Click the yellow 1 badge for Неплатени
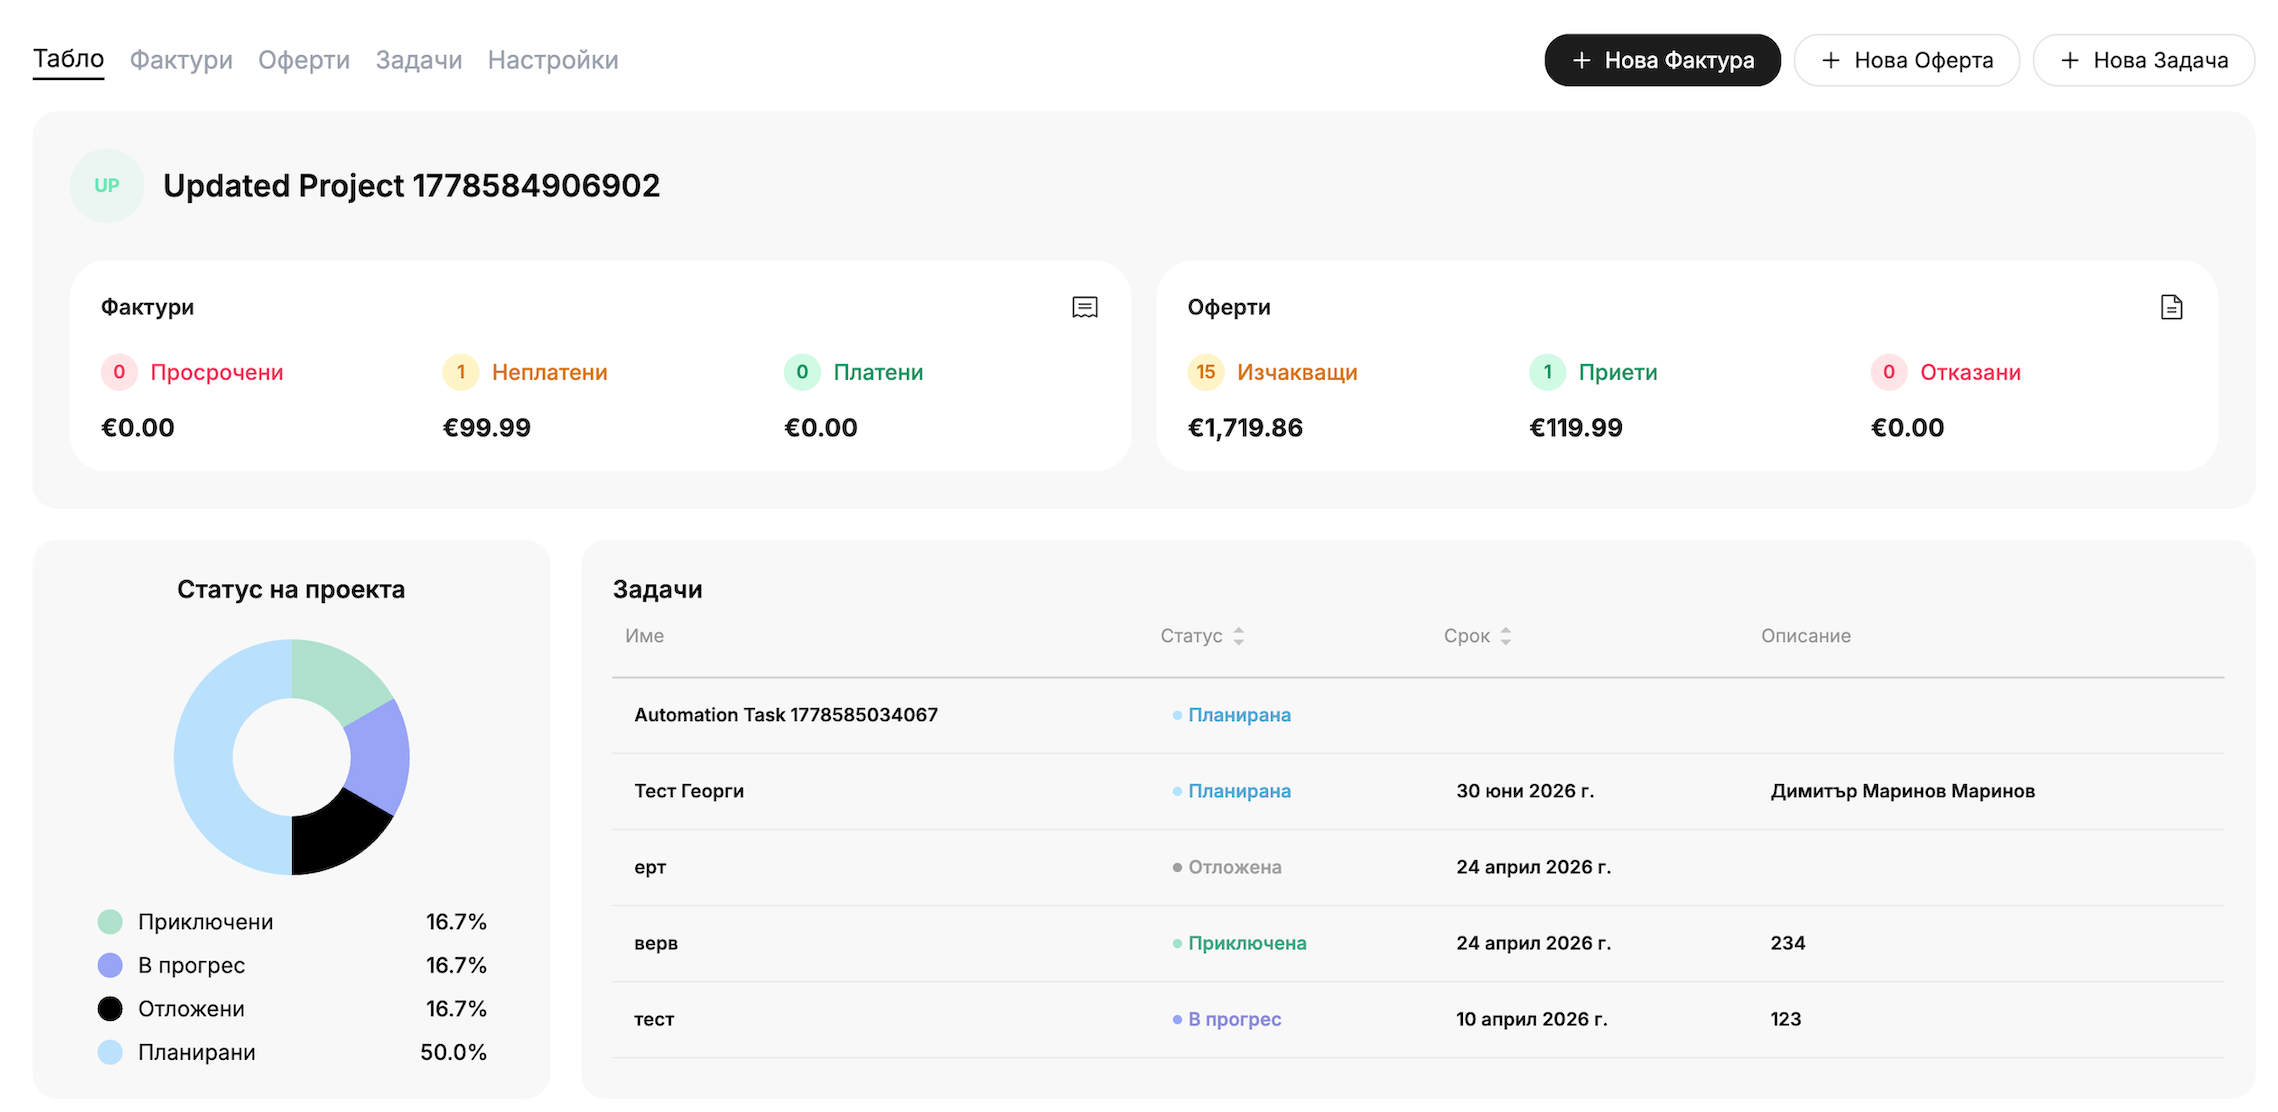 click(x=461, y=372)
